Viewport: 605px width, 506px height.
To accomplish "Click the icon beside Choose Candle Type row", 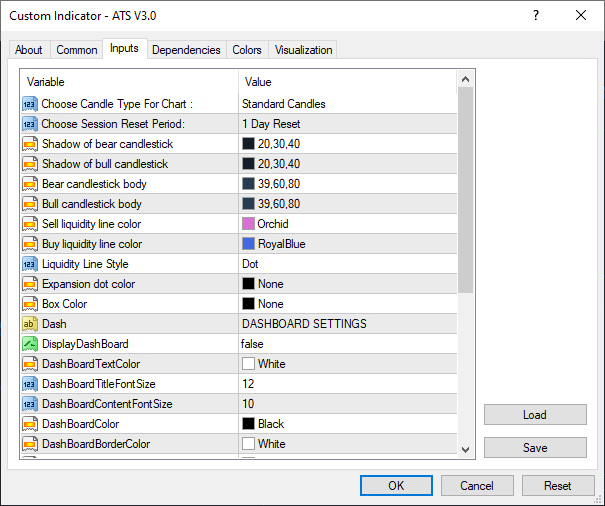I will 29,104.
